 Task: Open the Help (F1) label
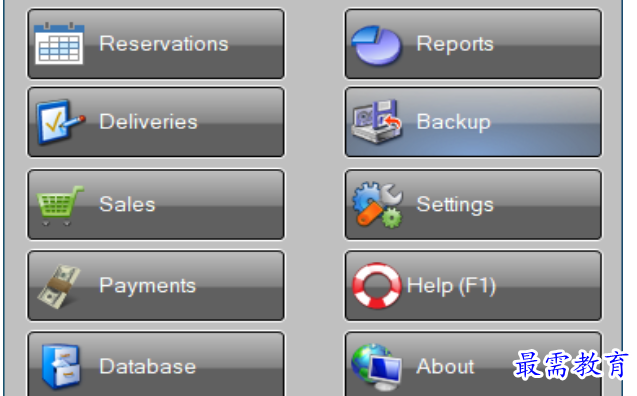click(x=451, y=286)
